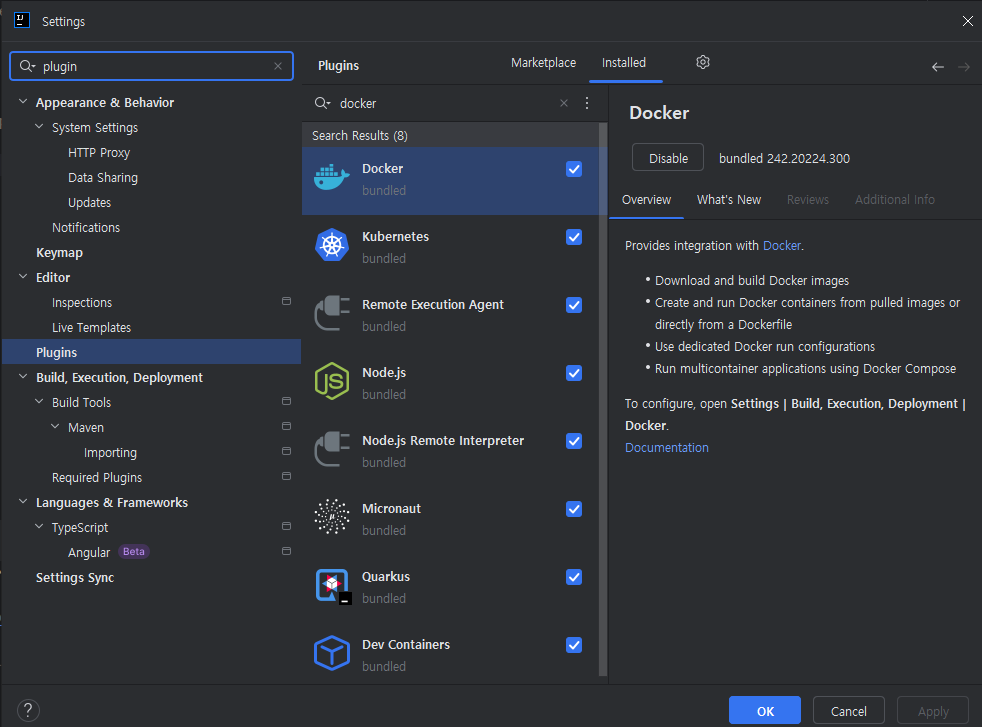This screenshot has height=727, width=982.
Task: Collapse the Languages & Frameworks section
Action: pos(23,502)
